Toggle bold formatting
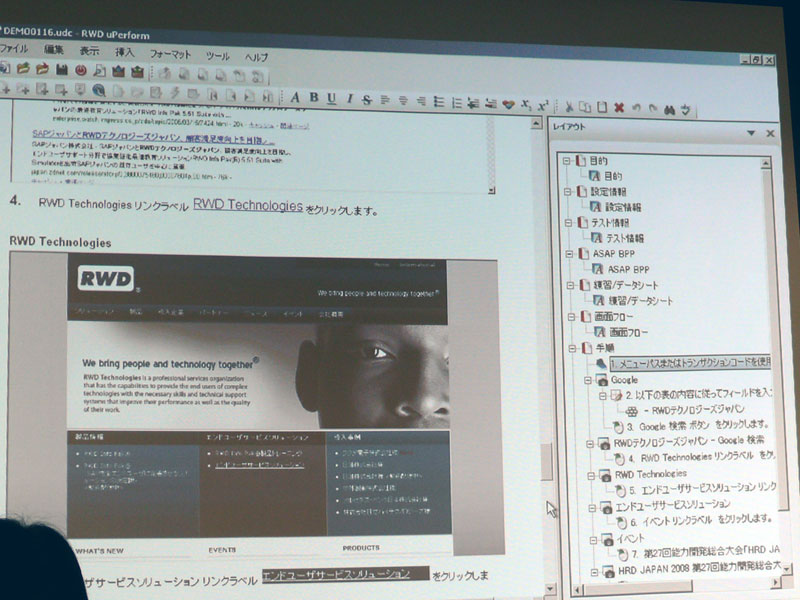The width and height of the screenshot is (800, 600). 314,97
